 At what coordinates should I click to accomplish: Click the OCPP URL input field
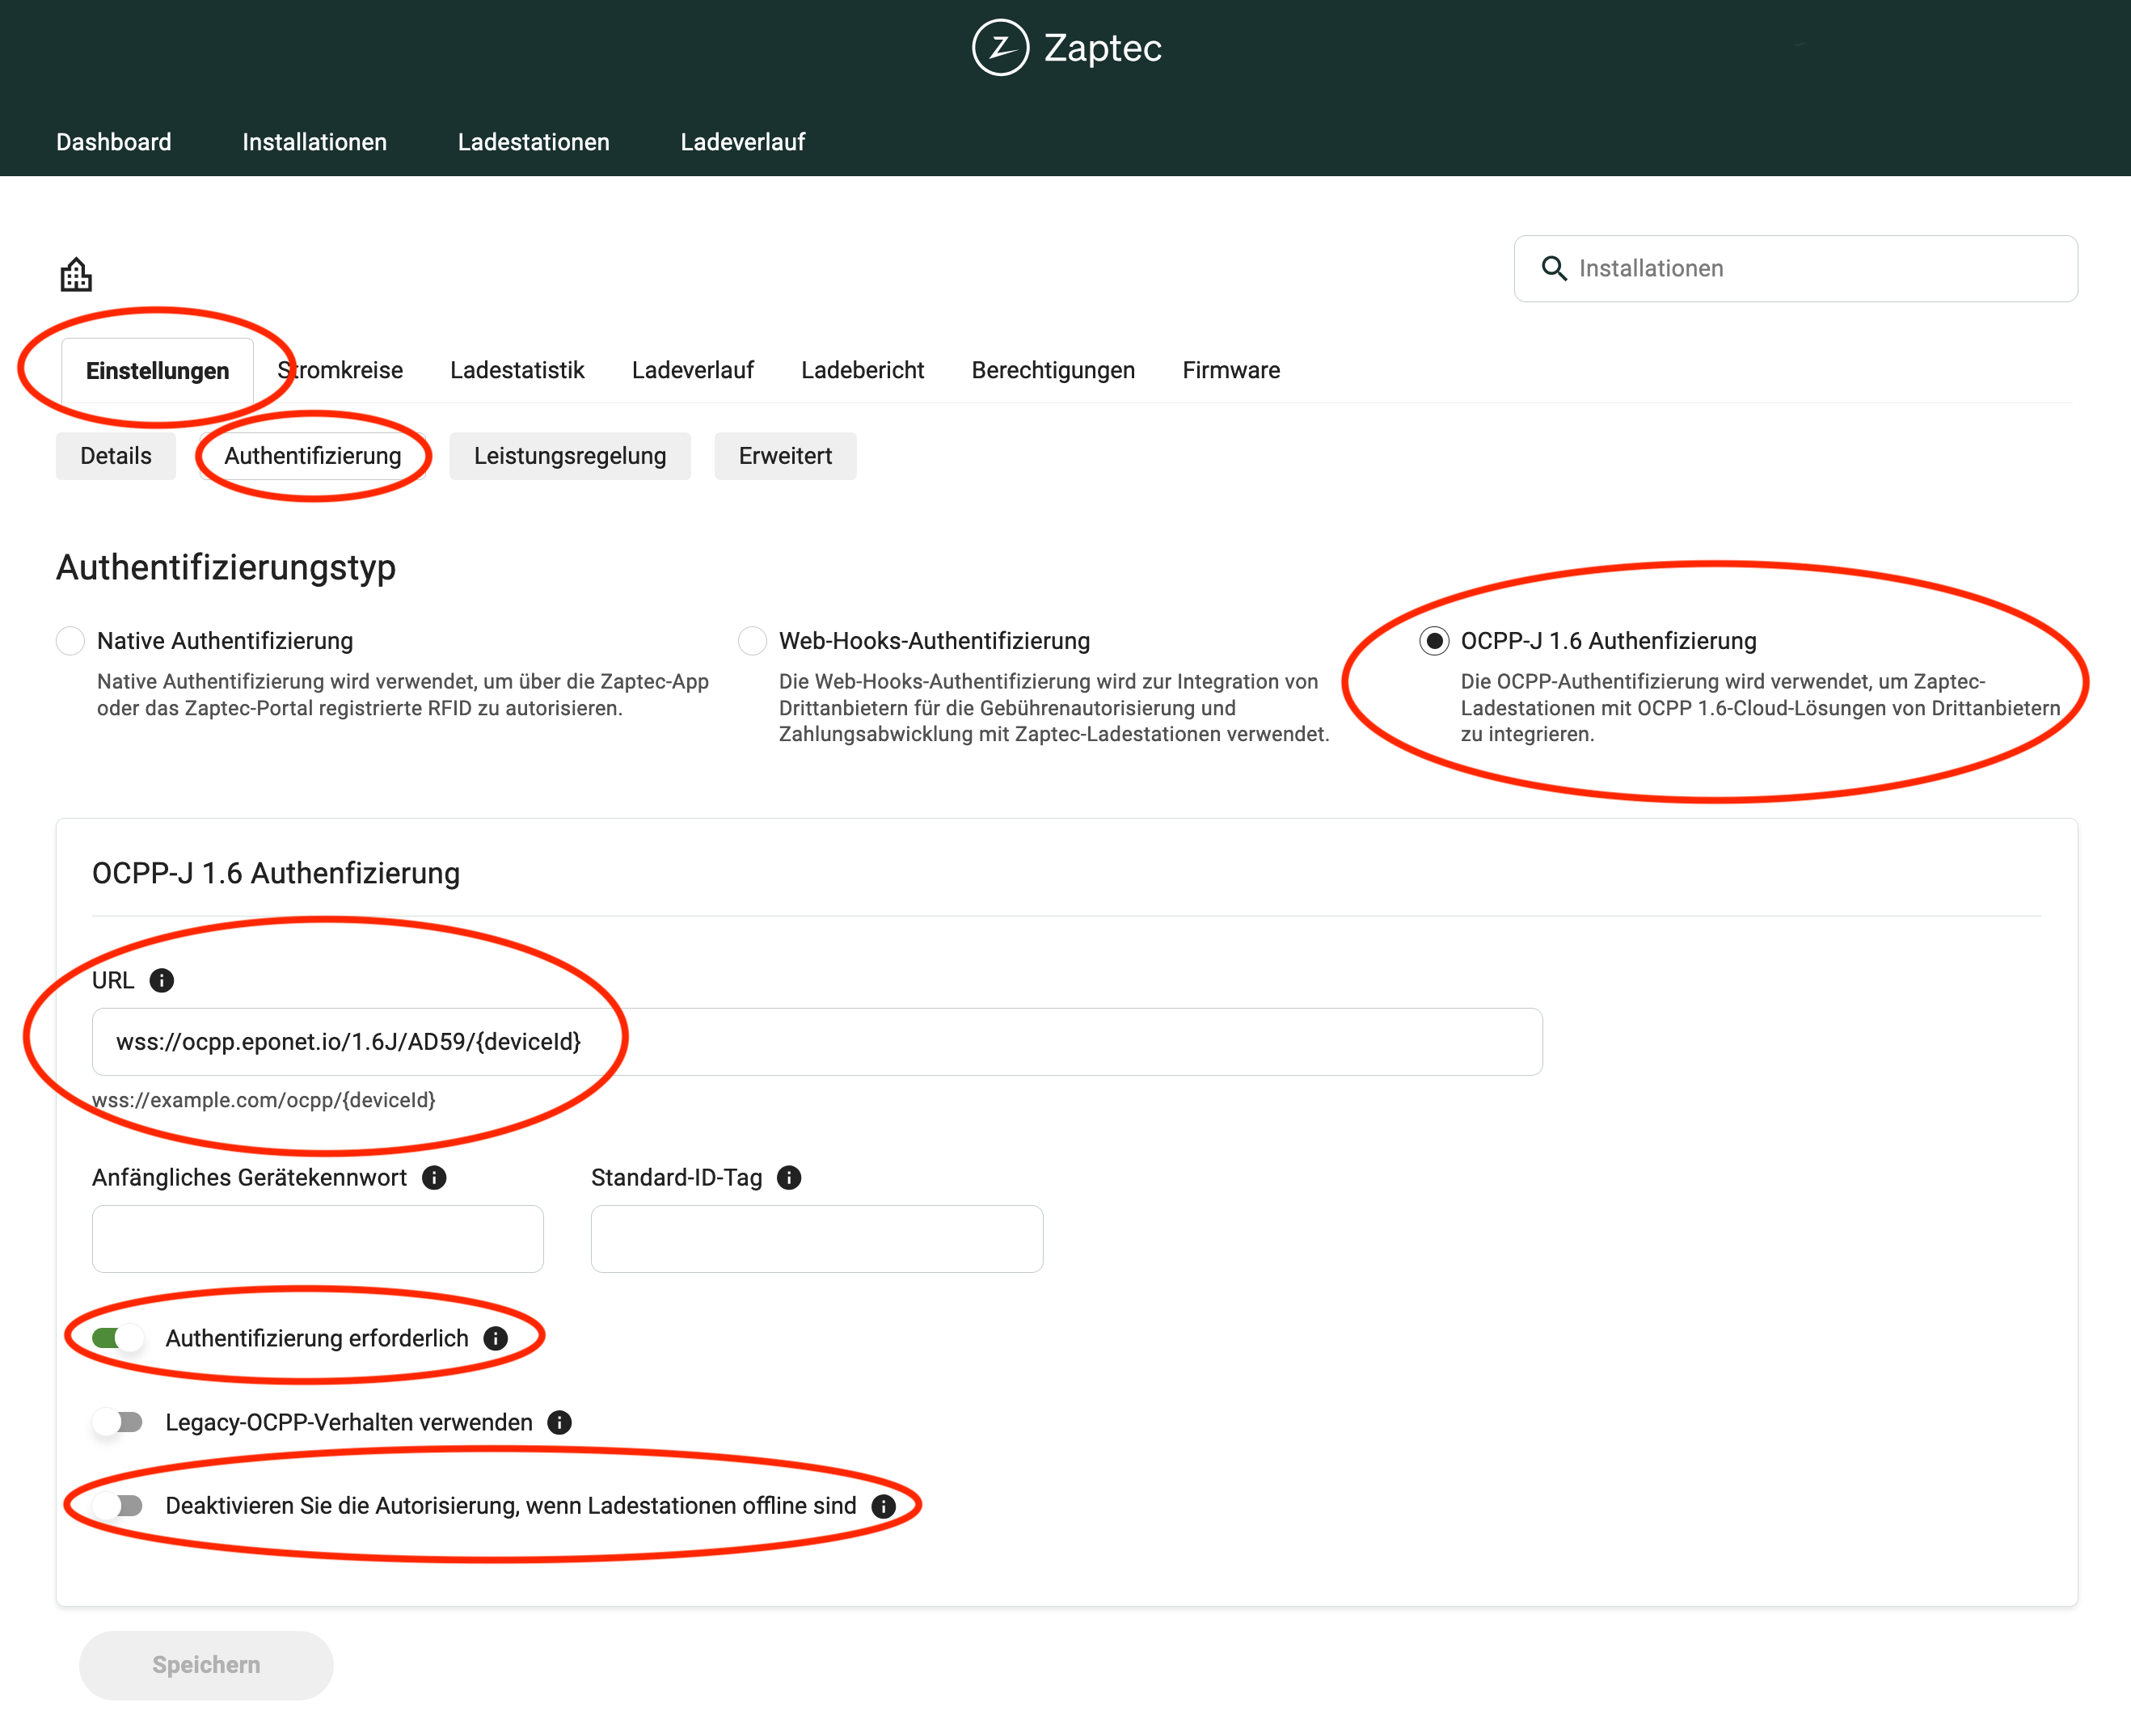coord(817,1042)
